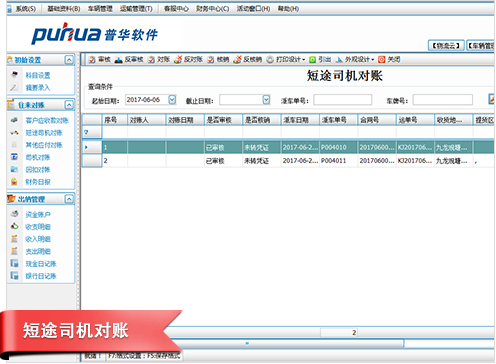Click the 派车单号 input field
This screenshot has height=364, width=496.
(343, 100)
